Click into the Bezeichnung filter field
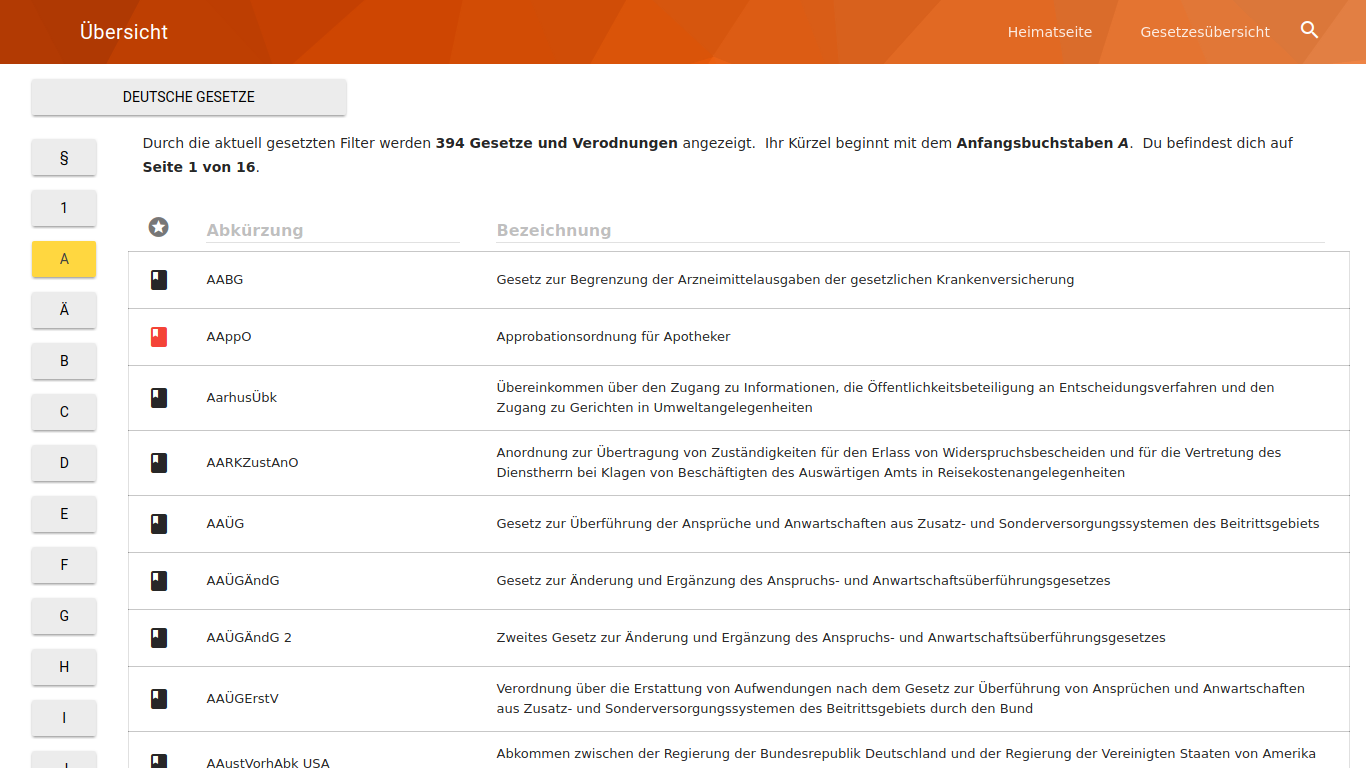 tap(910, 230)
